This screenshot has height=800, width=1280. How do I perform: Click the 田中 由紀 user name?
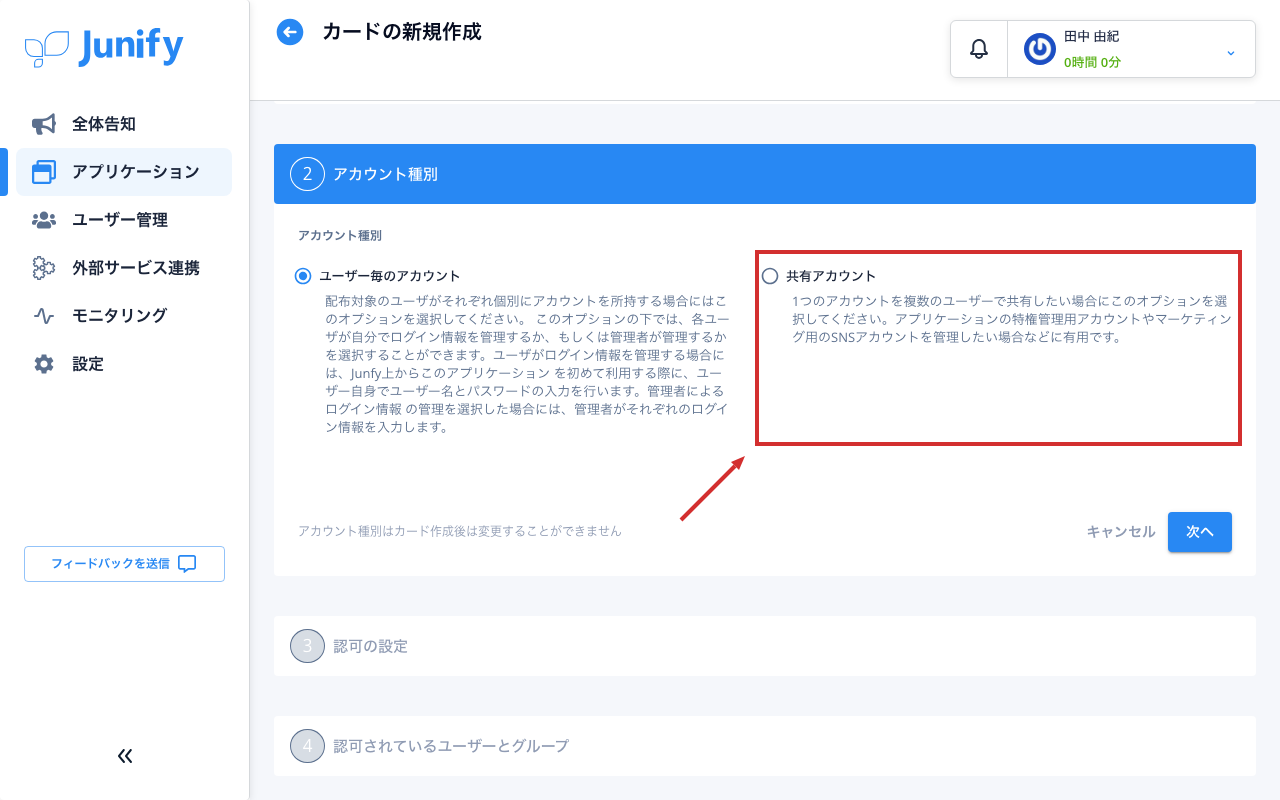pos(1091,36)
